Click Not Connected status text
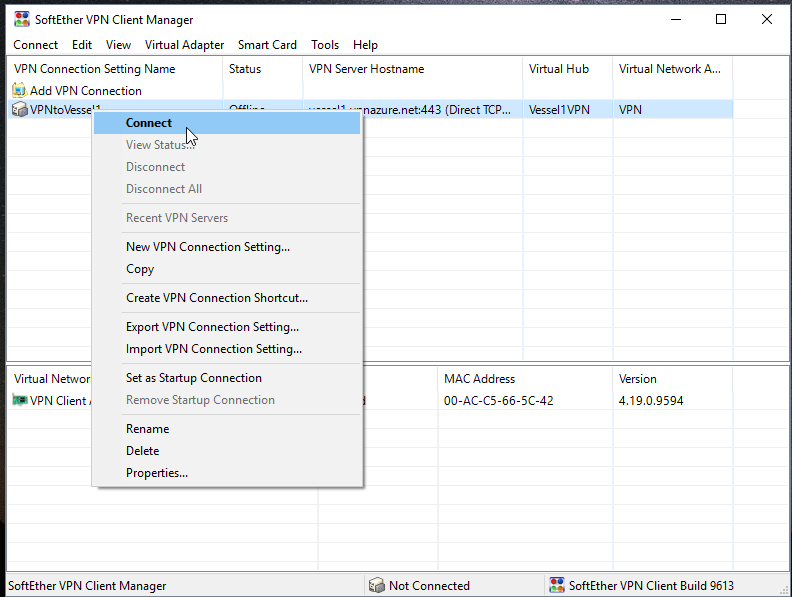 coord(429,585)
